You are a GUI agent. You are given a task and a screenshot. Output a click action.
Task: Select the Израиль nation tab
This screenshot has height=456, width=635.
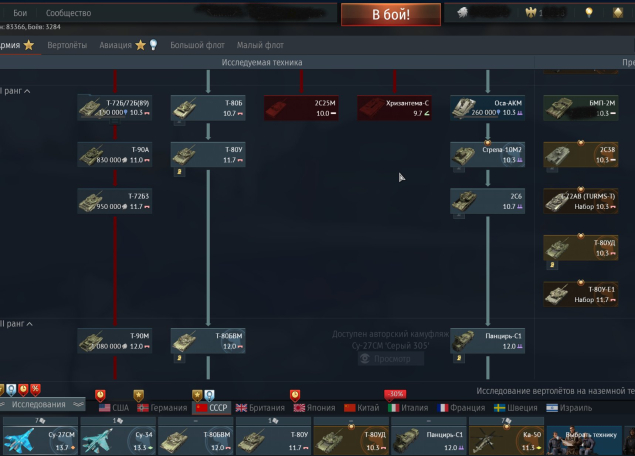pyautogui.click(x=569, y=408)
